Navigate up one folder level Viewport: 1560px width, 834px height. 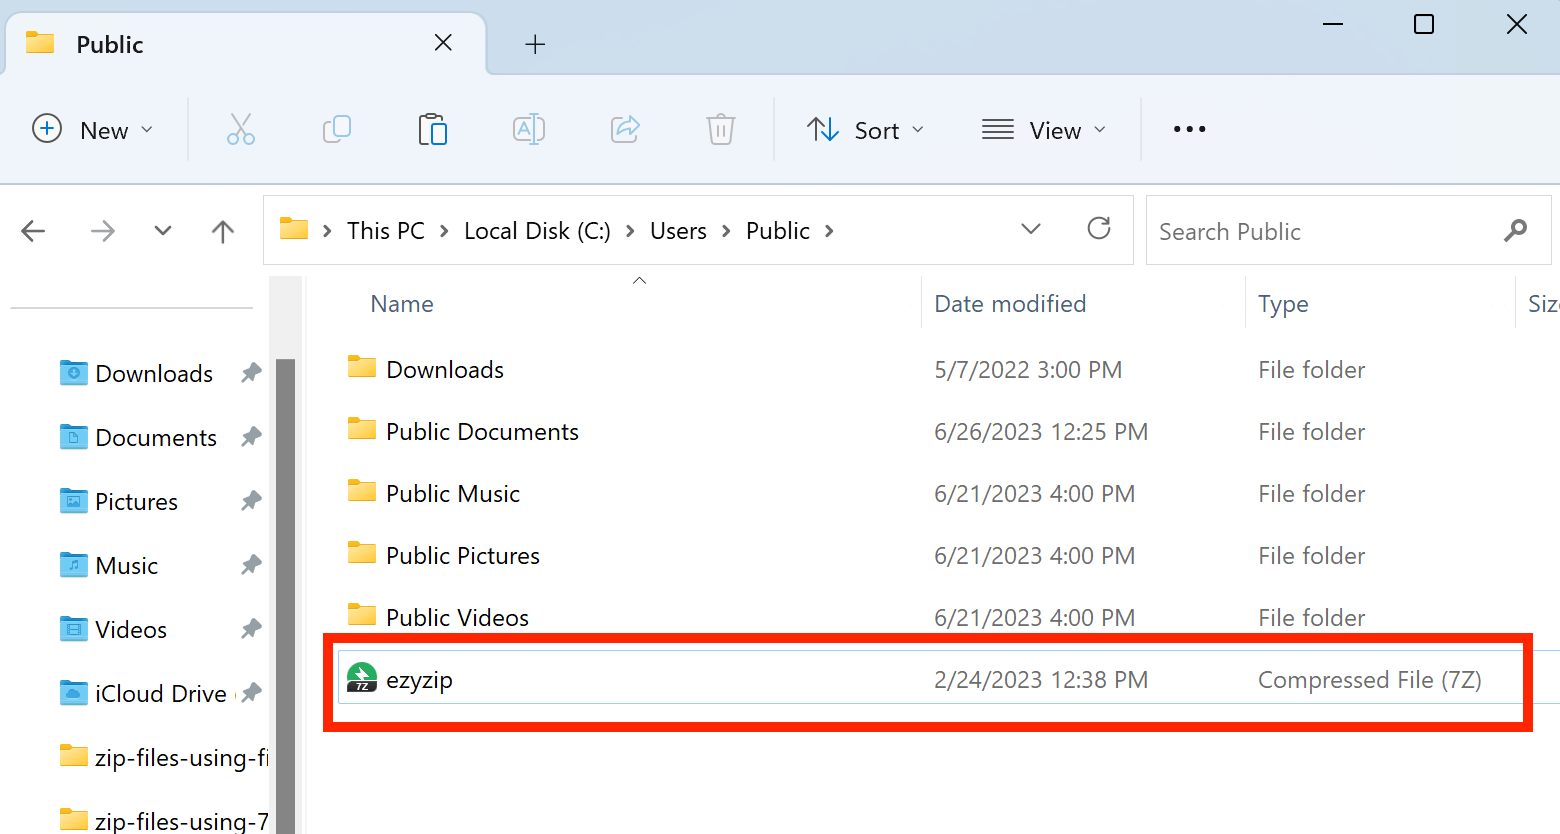tap(222, 231)
